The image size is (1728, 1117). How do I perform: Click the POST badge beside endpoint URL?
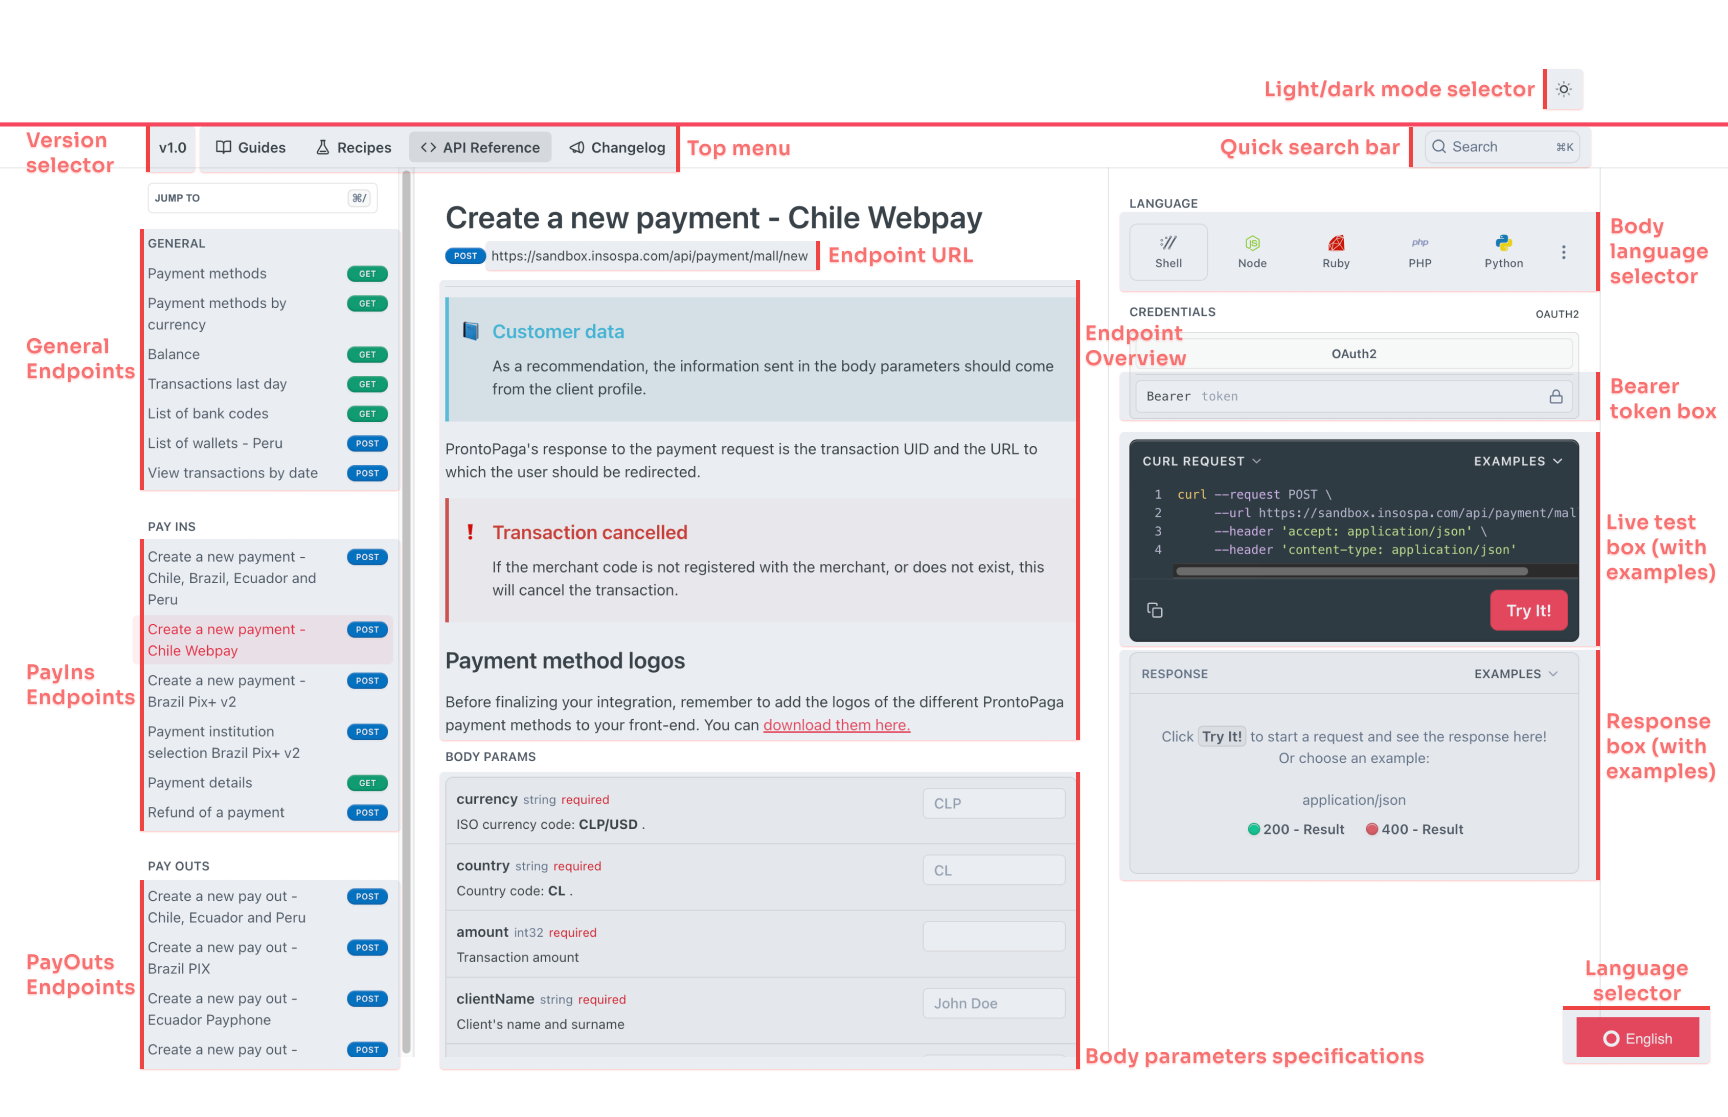click(x=465, y=256)
